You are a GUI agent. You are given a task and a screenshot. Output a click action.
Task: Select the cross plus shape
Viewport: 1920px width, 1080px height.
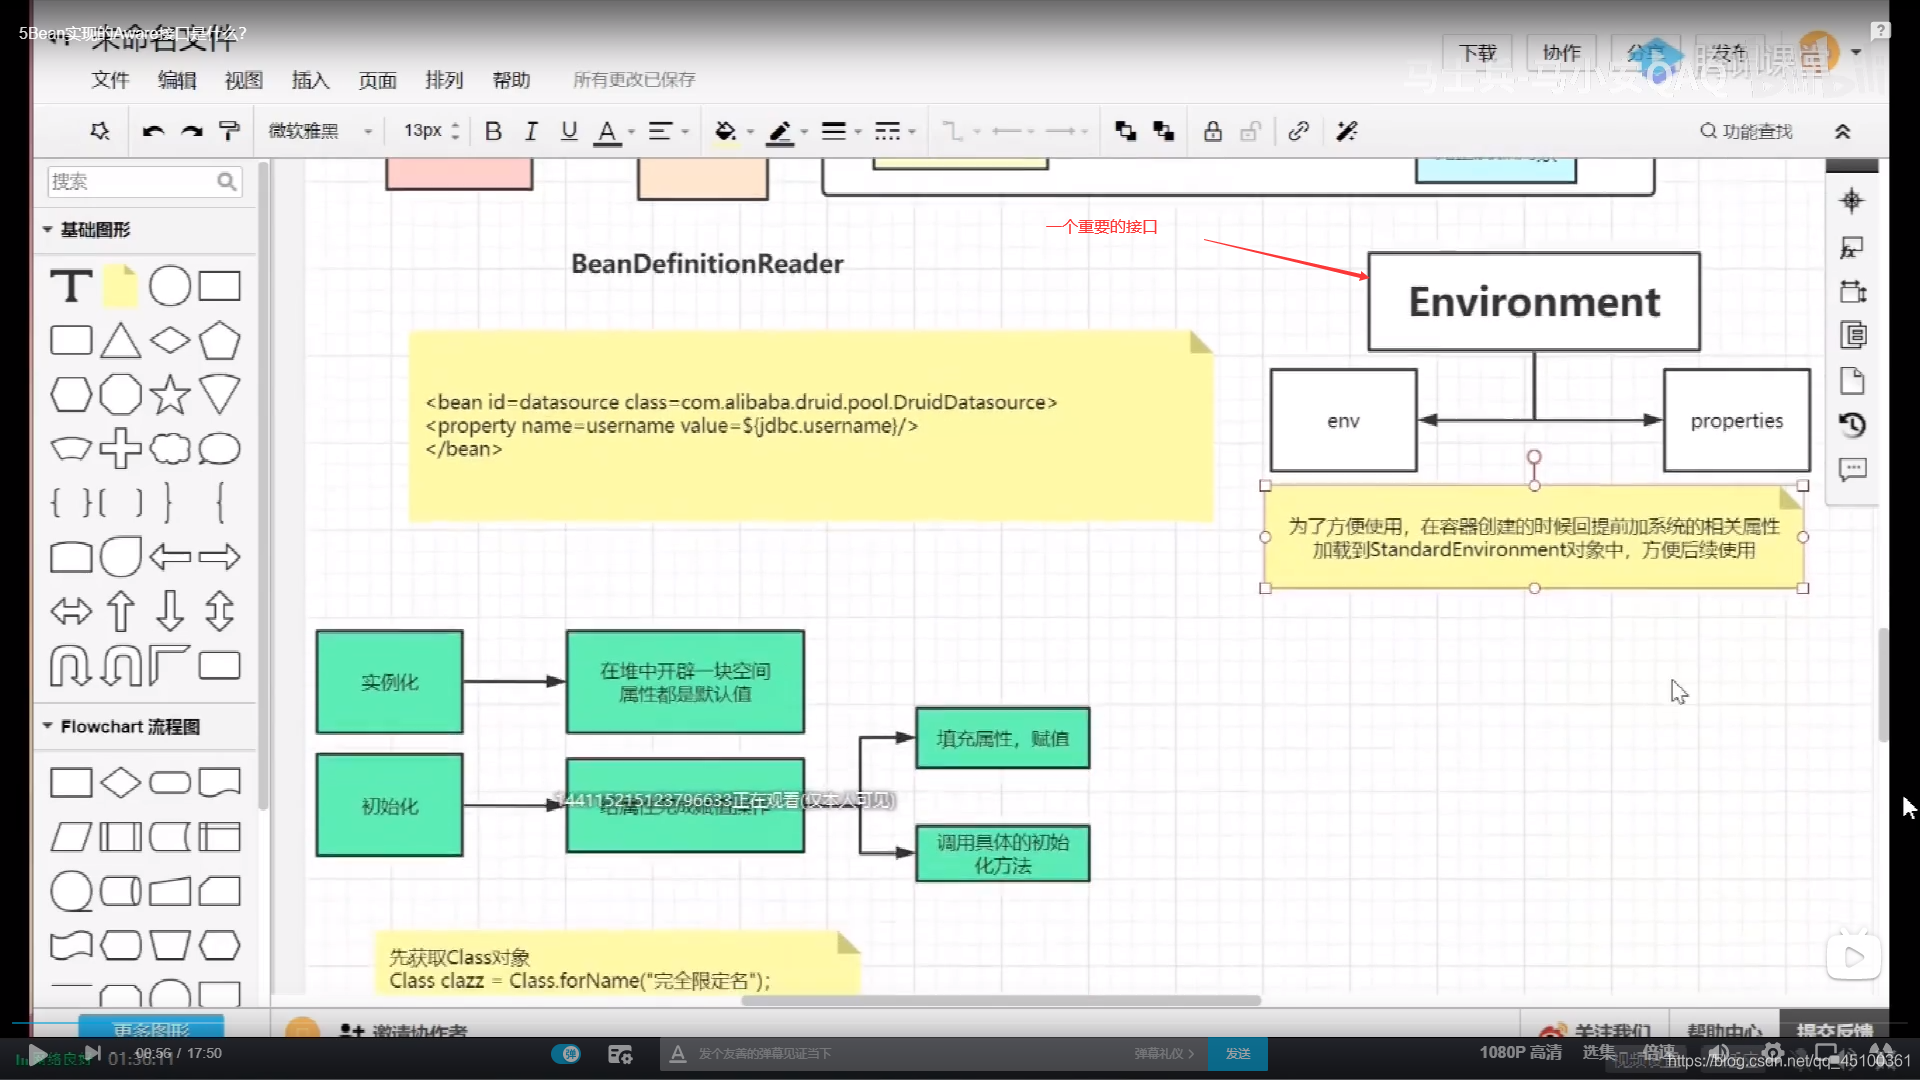(x=120, y=448)
